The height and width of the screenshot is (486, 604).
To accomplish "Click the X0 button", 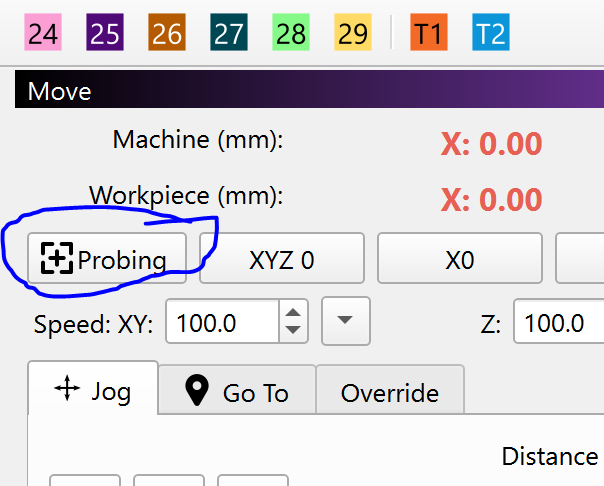I will pos(459,260).
